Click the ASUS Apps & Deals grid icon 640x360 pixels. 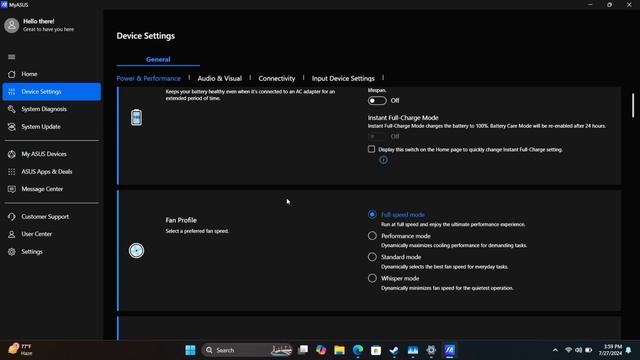tap(11, 171)
